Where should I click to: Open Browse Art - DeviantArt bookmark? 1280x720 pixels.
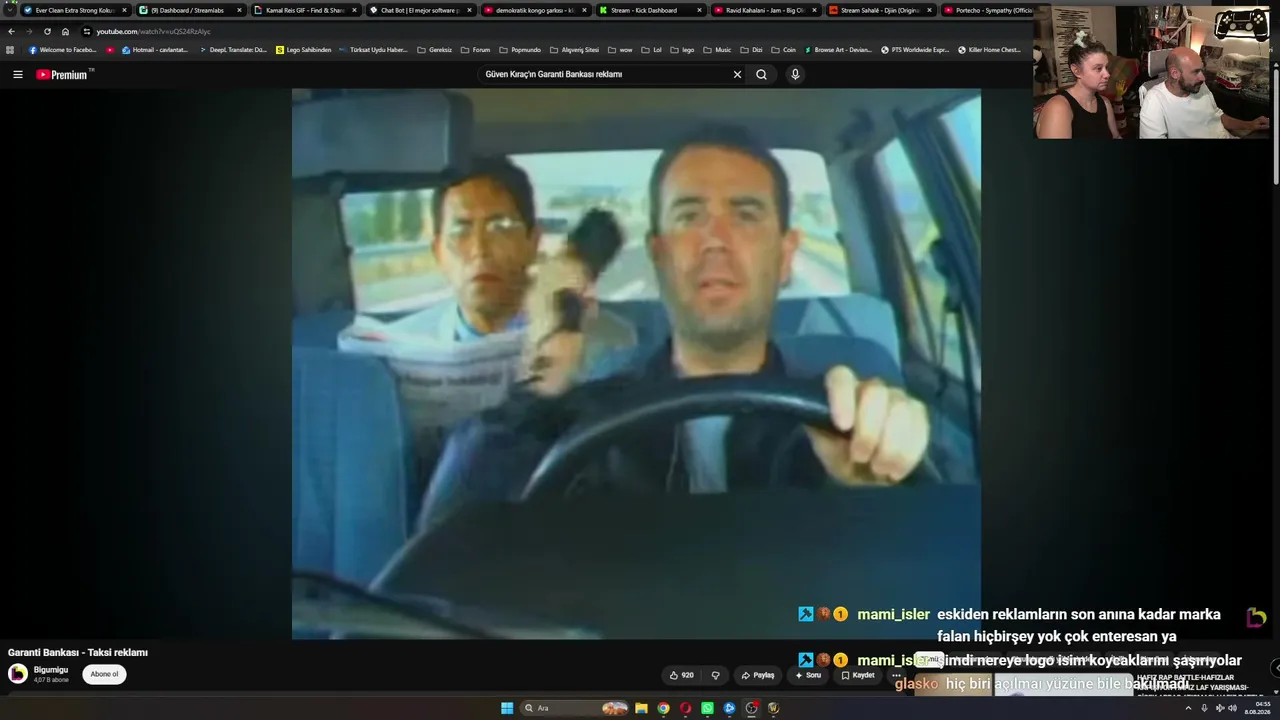pos(838,49)
